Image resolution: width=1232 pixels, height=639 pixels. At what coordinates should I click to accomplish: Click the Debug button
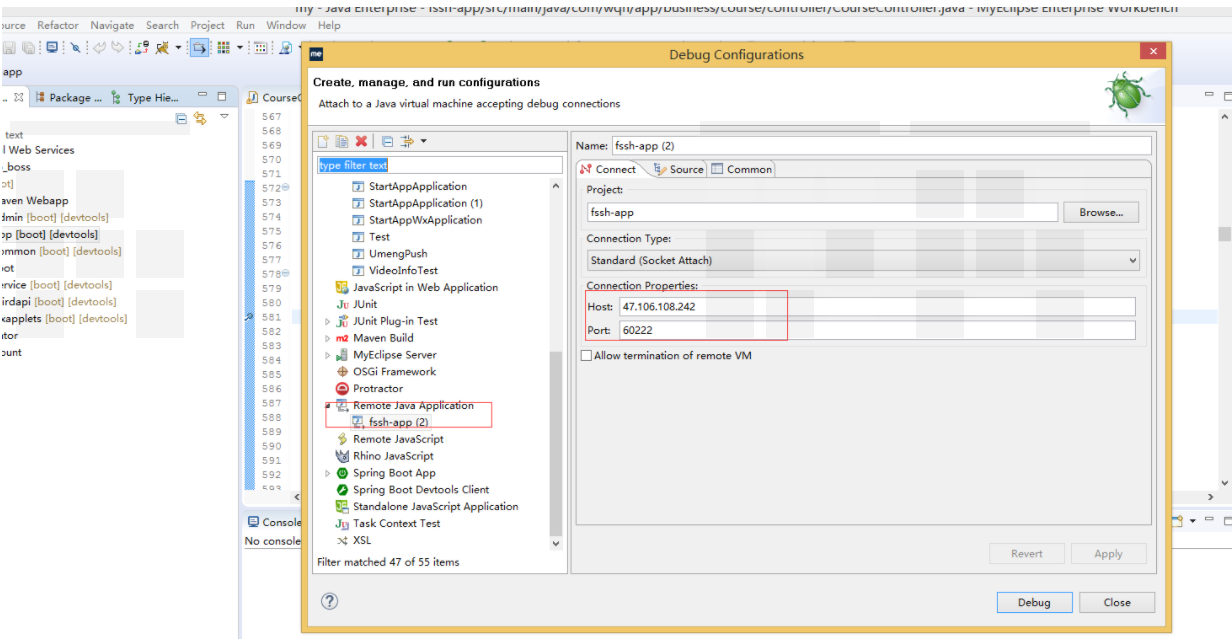1034,602
